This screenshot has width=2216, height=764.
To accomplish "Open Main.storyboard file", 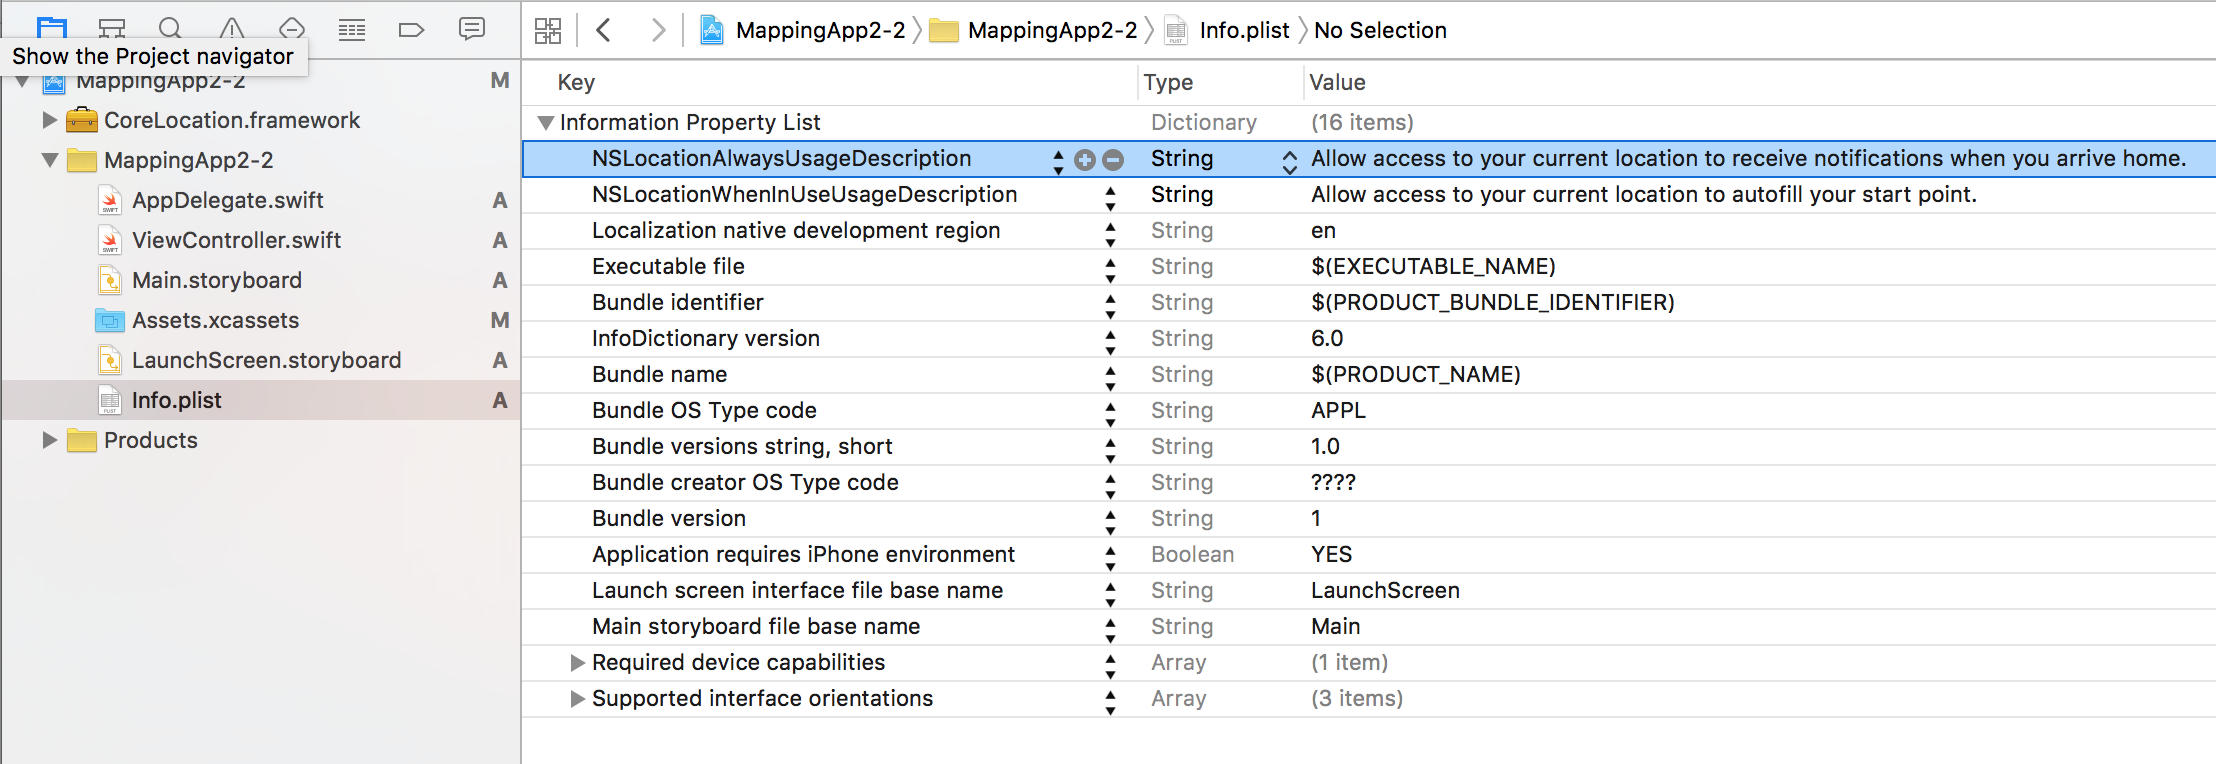I will click(x=217, y=280).
